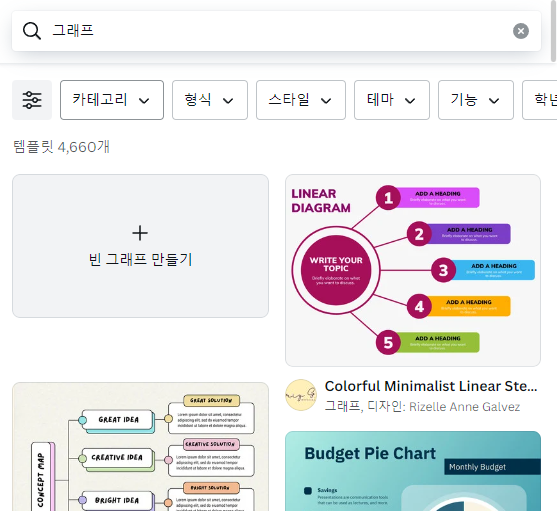This screenshot has height=511, width=557.
Task: Expand the 카테고리 dropdown
Action: pos(112,100)
